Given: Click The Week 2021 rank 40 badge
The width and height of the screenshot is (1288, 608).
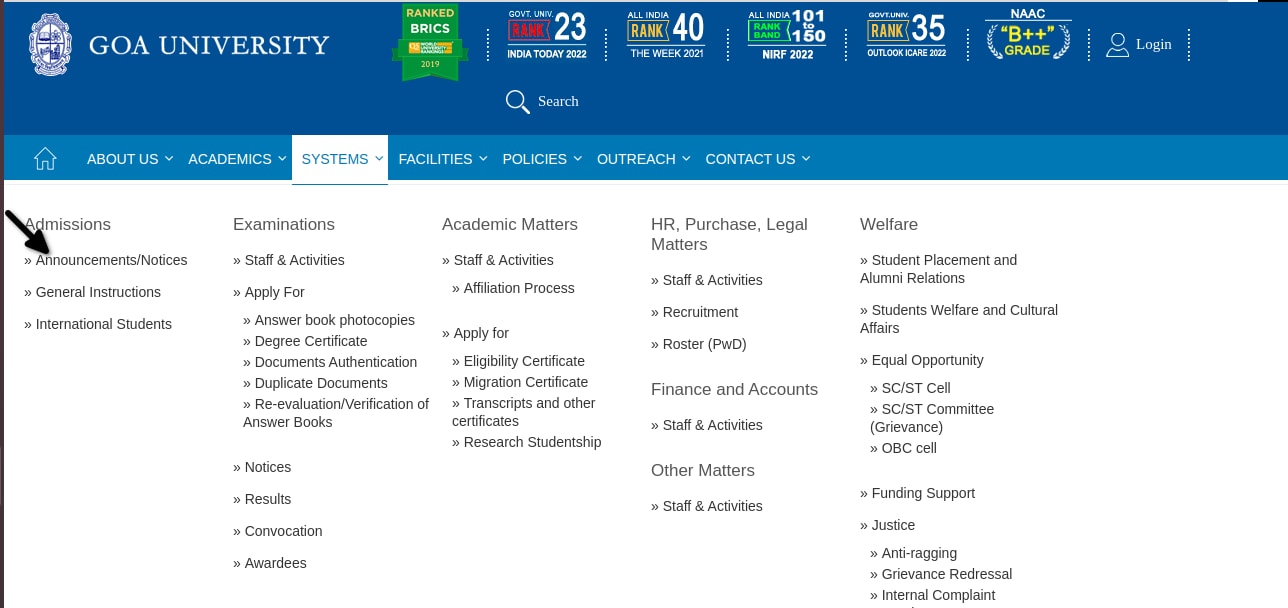Looking at the screenshot, I should [666, 35].
